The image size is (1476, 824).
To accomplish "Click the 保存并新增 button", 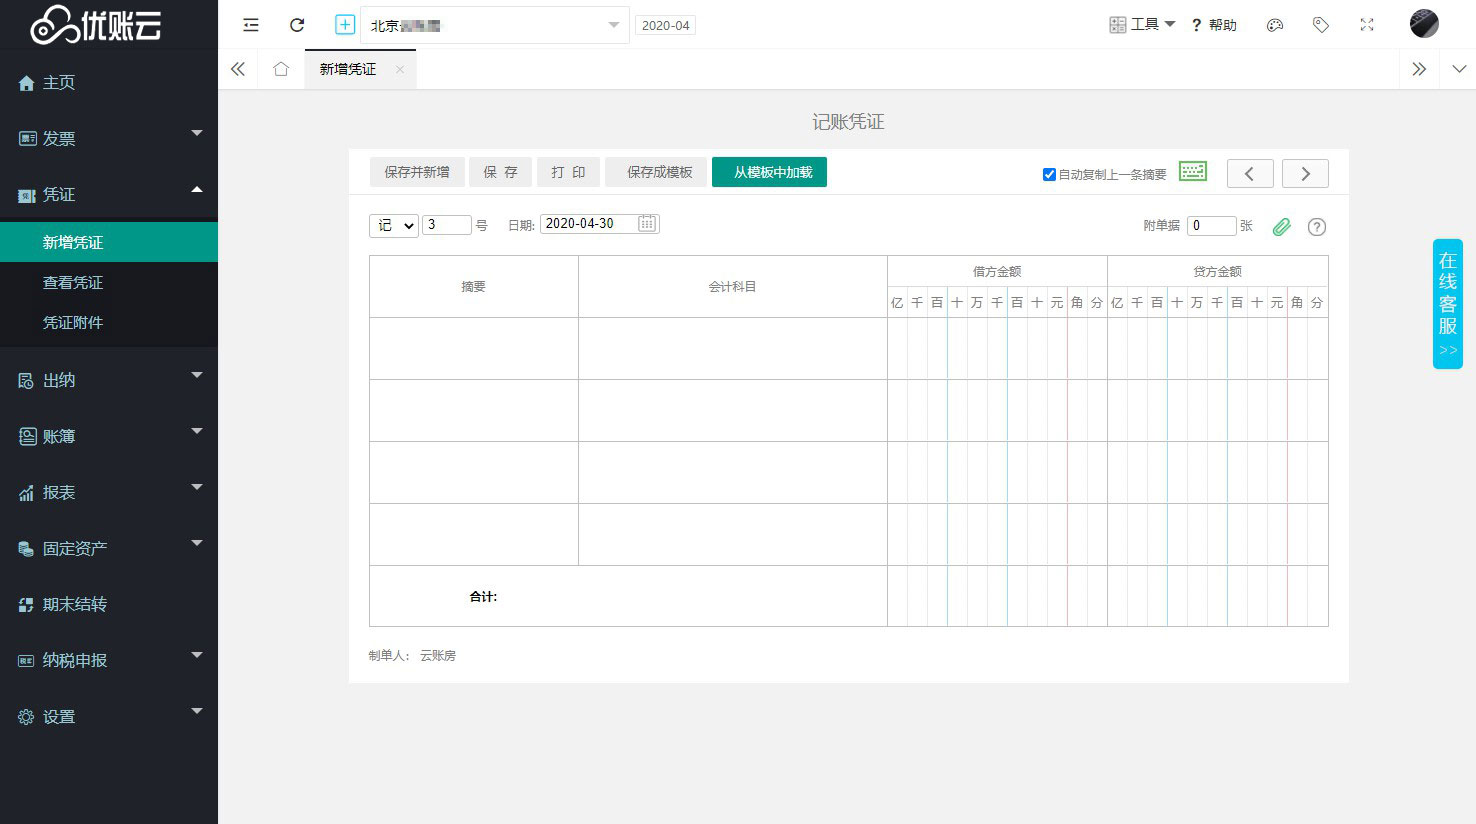I will (x=417, y=172).
